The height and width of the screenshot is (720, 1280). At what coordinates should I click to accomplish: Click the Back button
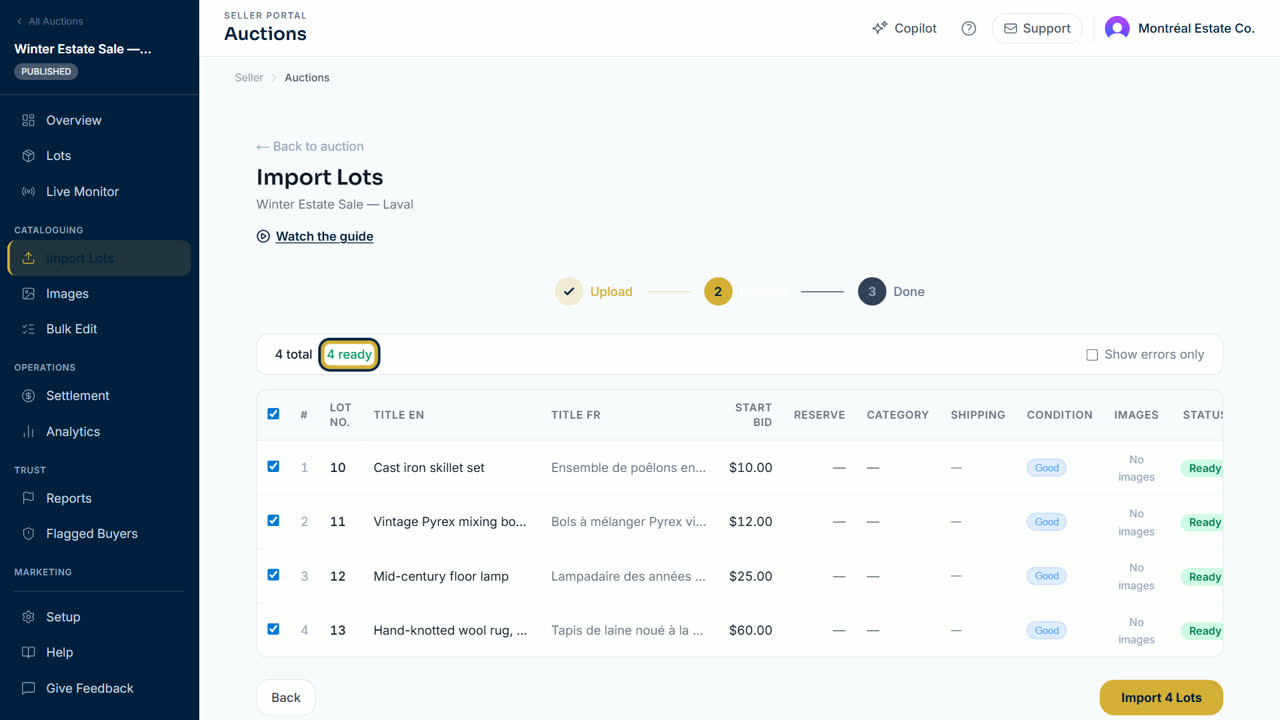point(286,698)
